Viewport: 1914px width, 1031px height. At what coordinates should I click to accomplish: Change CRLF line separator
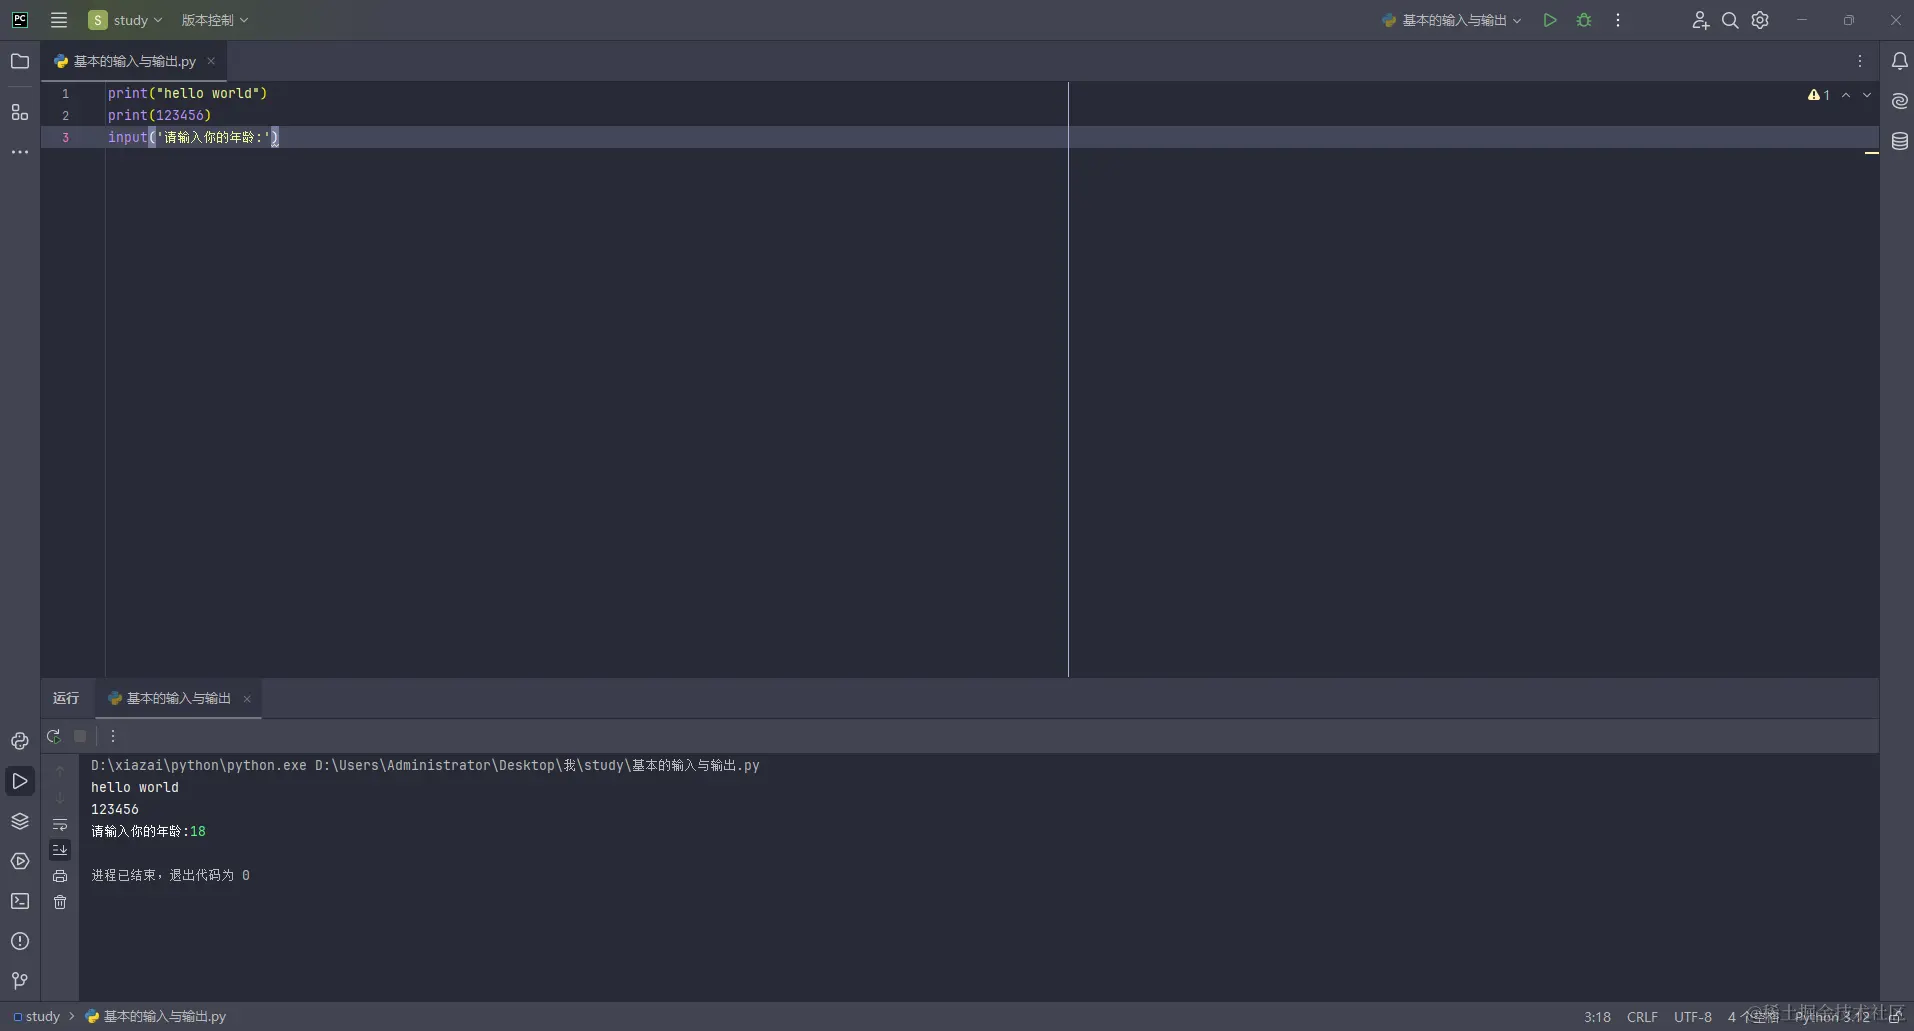click(x=1642, y=1016)
